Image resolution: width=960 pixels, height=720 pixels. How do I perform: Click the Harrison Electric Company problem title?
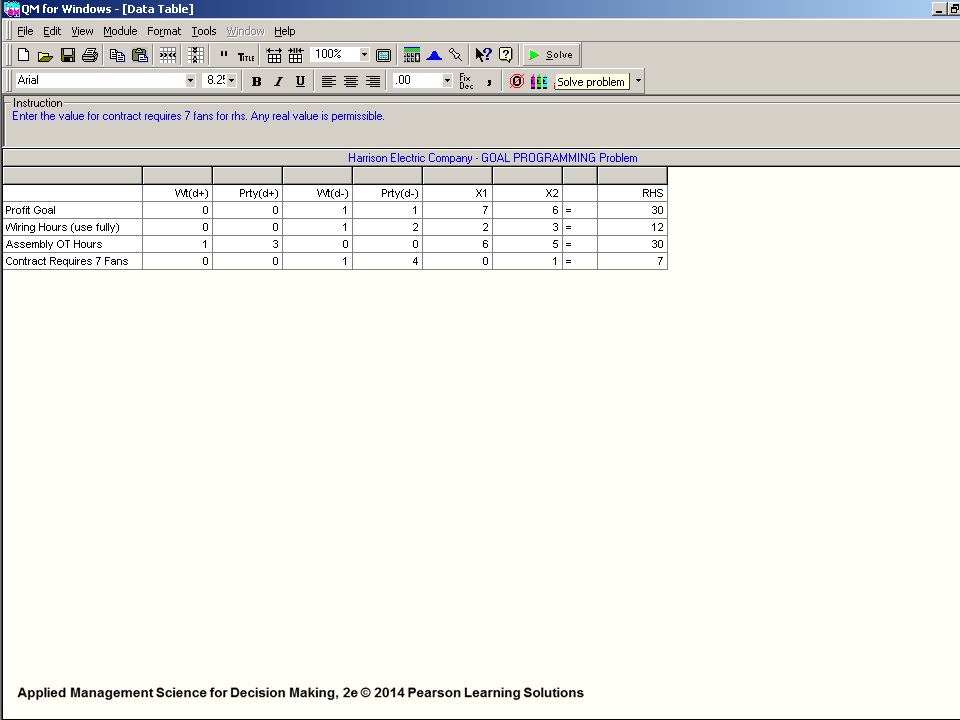point(492,158)
